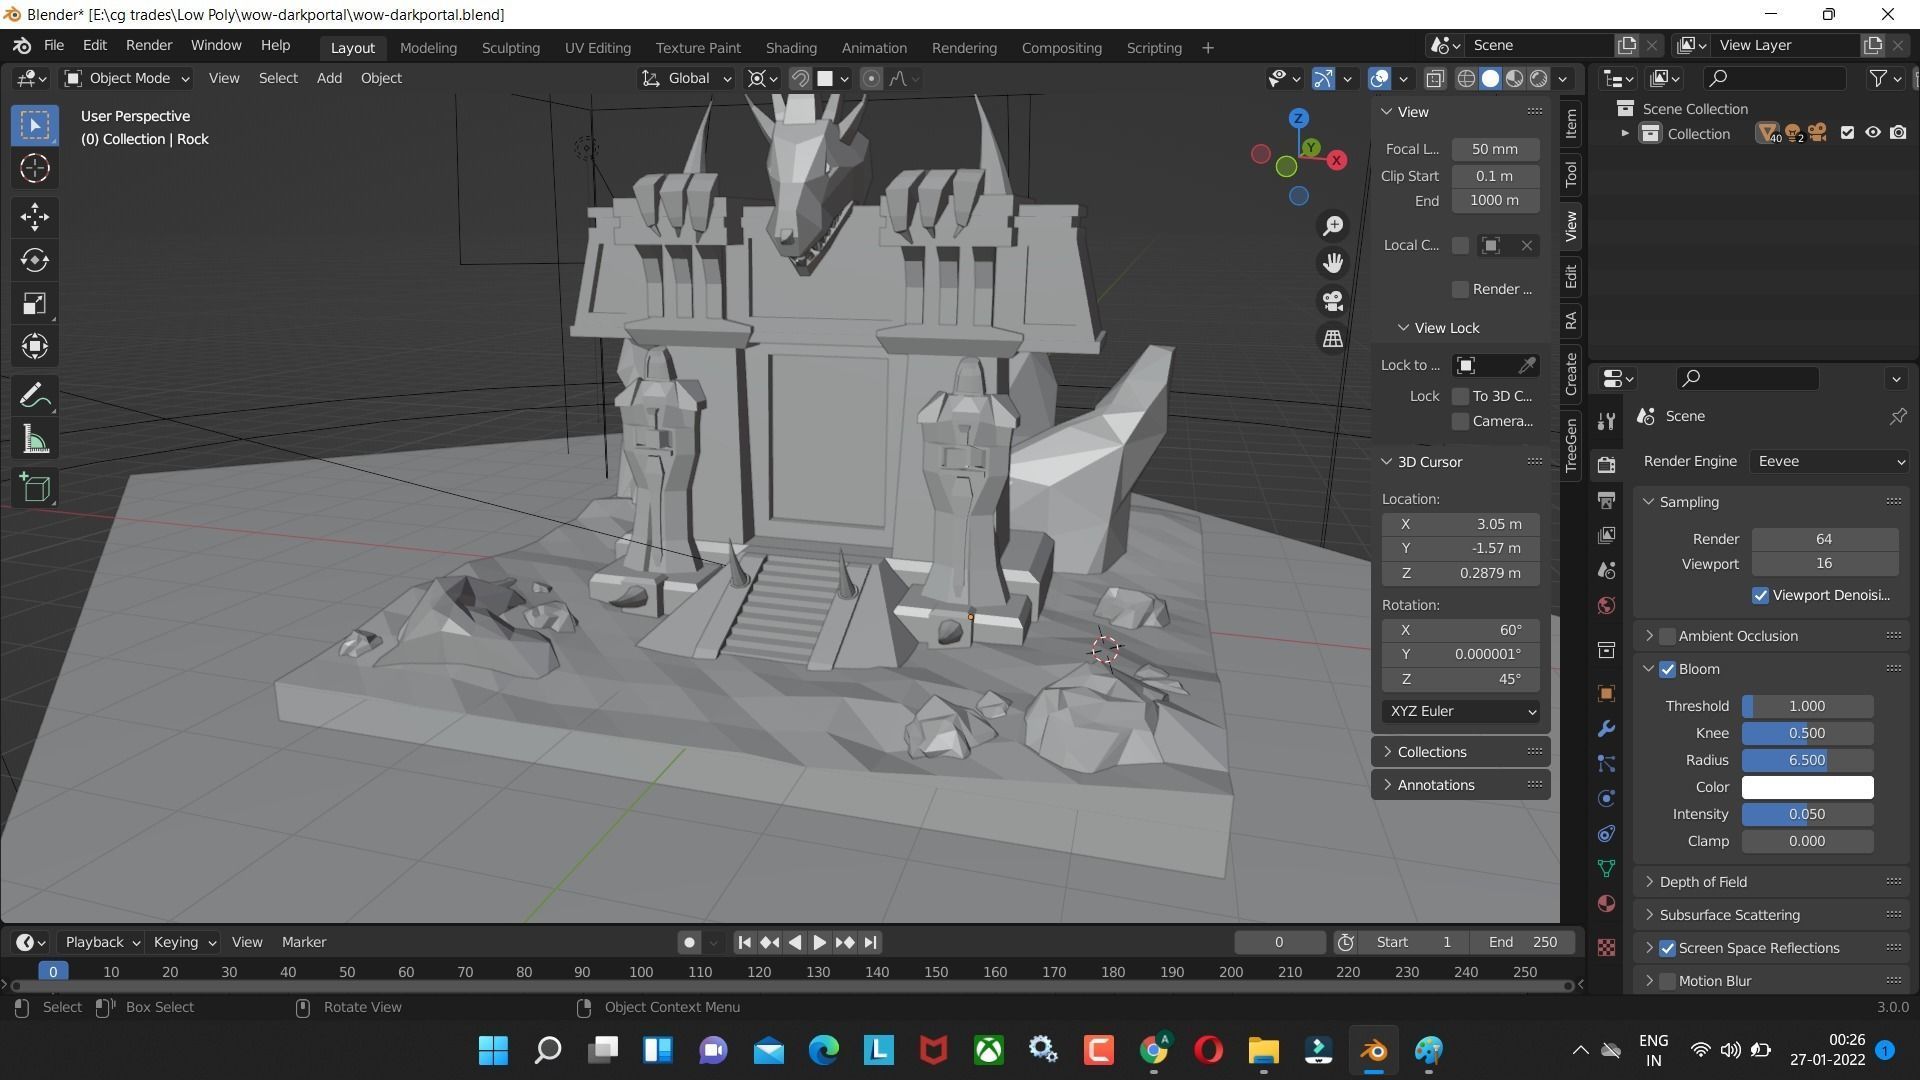Open the Render Engine dropdown showing Eevee
The height and width of the screenshot is (1080, 1920).
pos(1828,461)
